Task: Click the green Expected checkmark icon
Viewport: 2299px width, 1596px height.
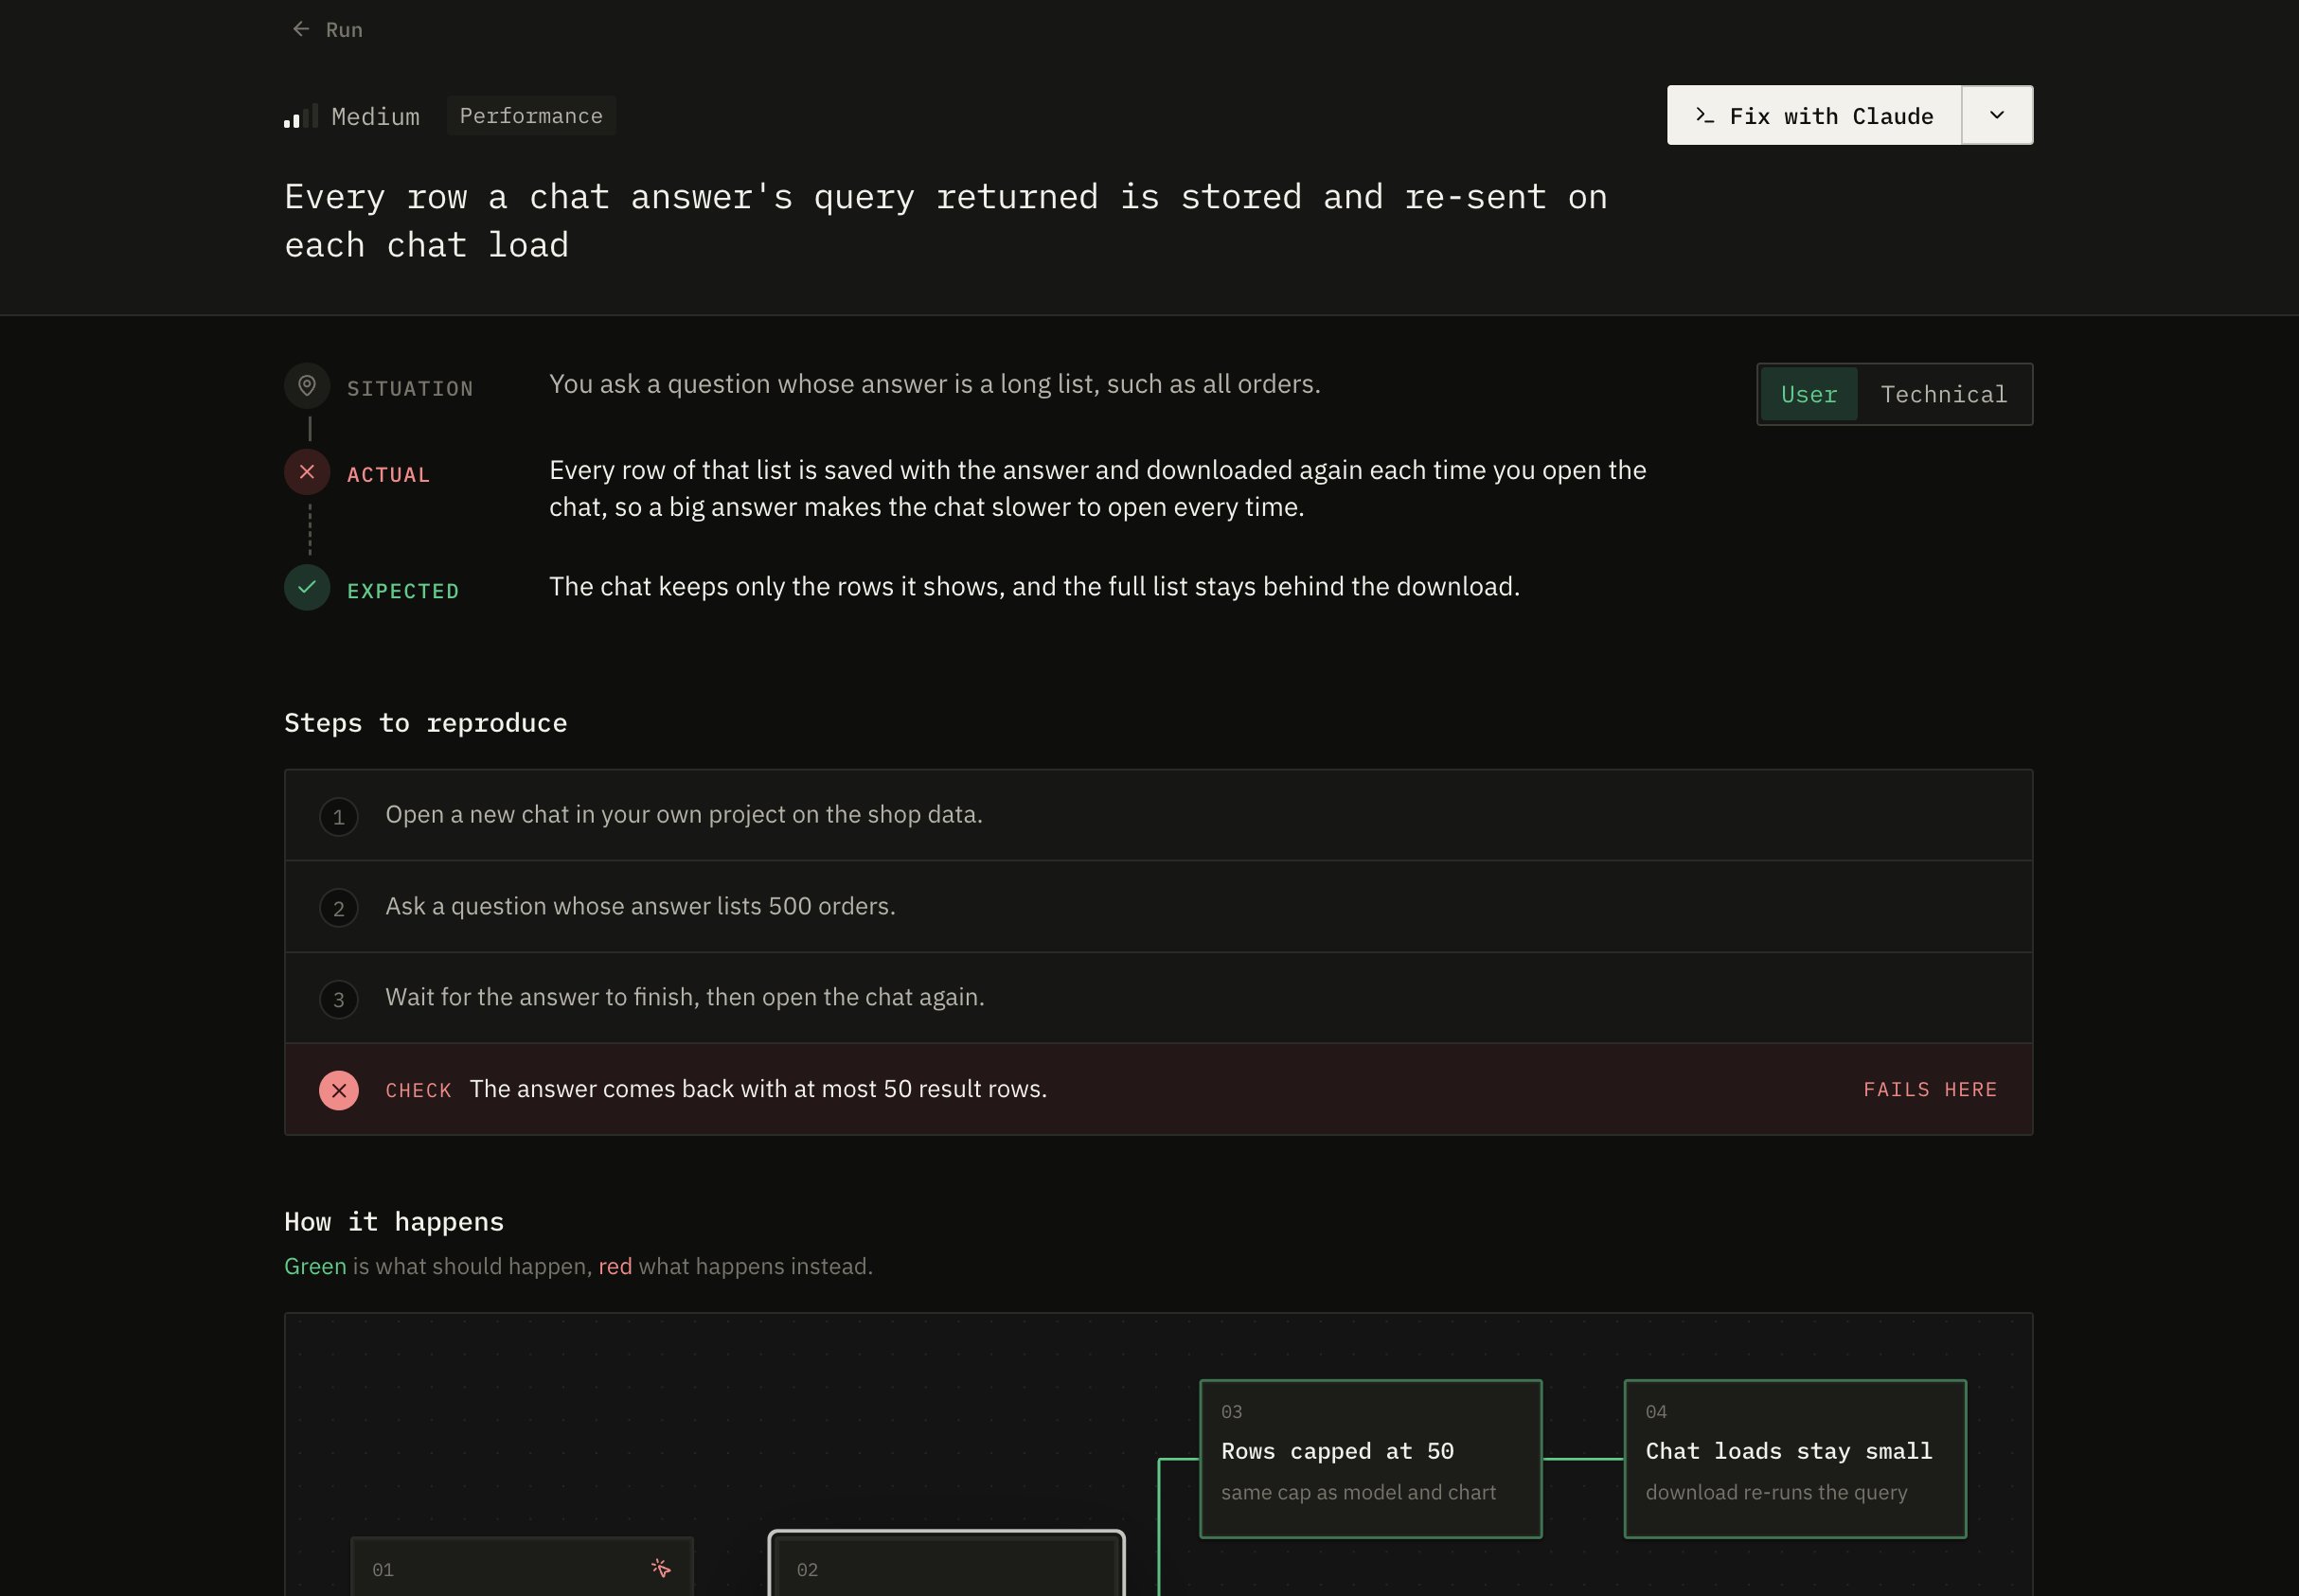Action: (x=307, y=588)
